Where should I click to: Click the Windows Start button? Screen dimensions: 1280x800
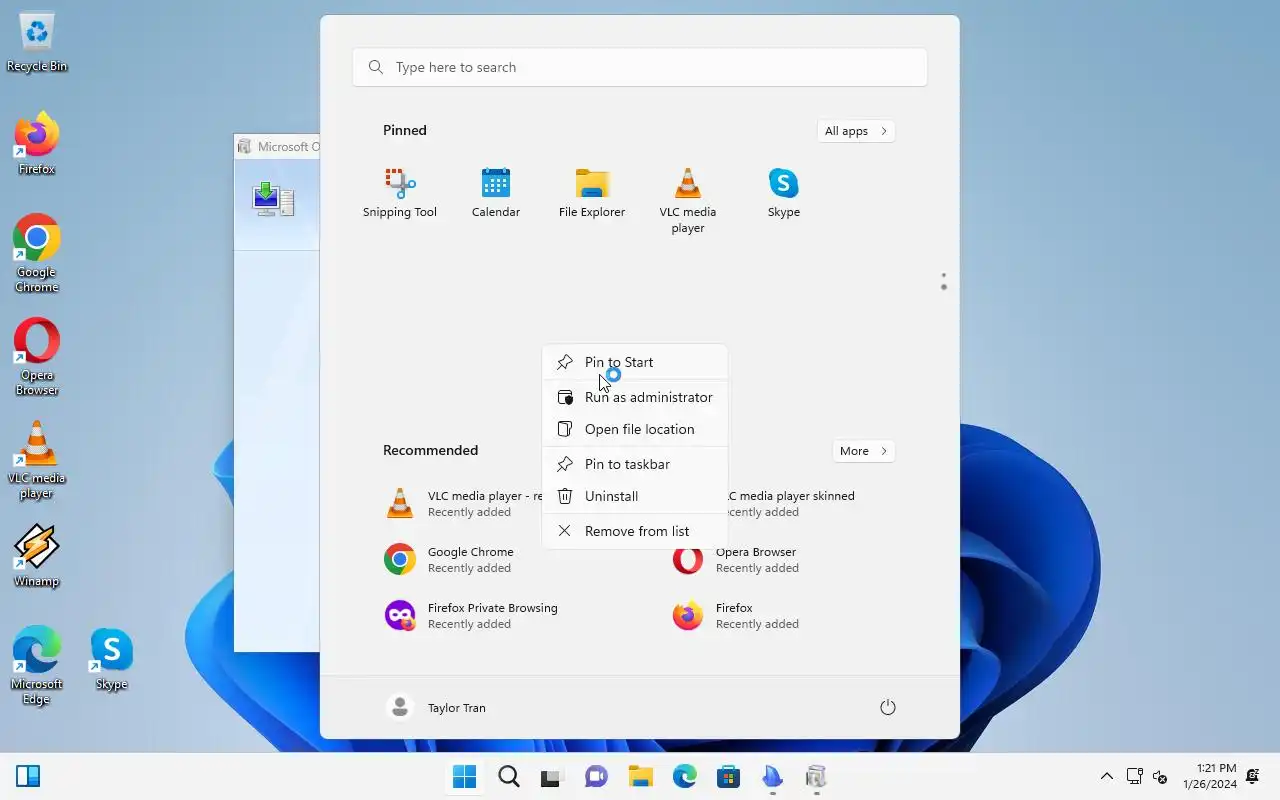coord(465,777)
